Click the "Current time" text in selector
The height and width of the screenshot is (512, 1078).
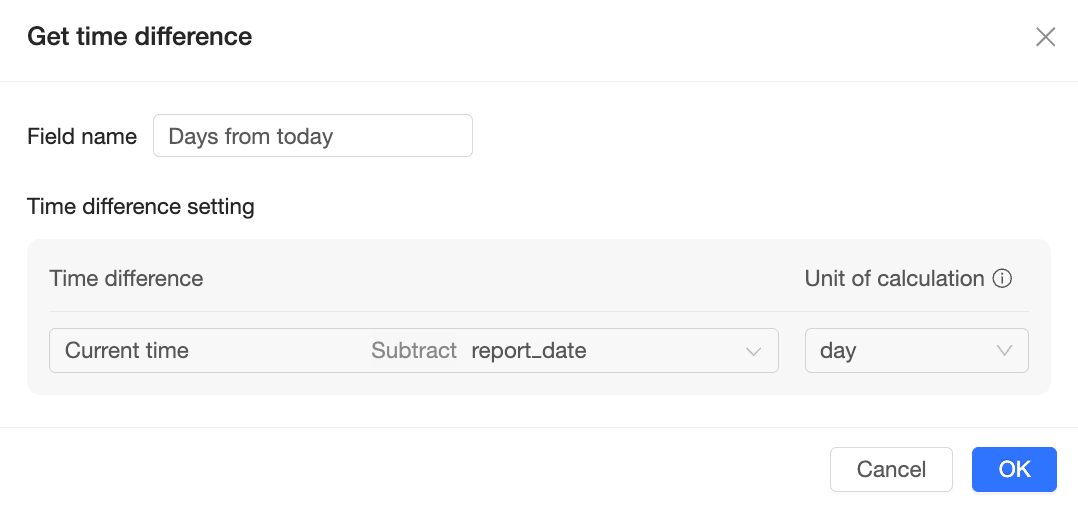click(127, 351)
